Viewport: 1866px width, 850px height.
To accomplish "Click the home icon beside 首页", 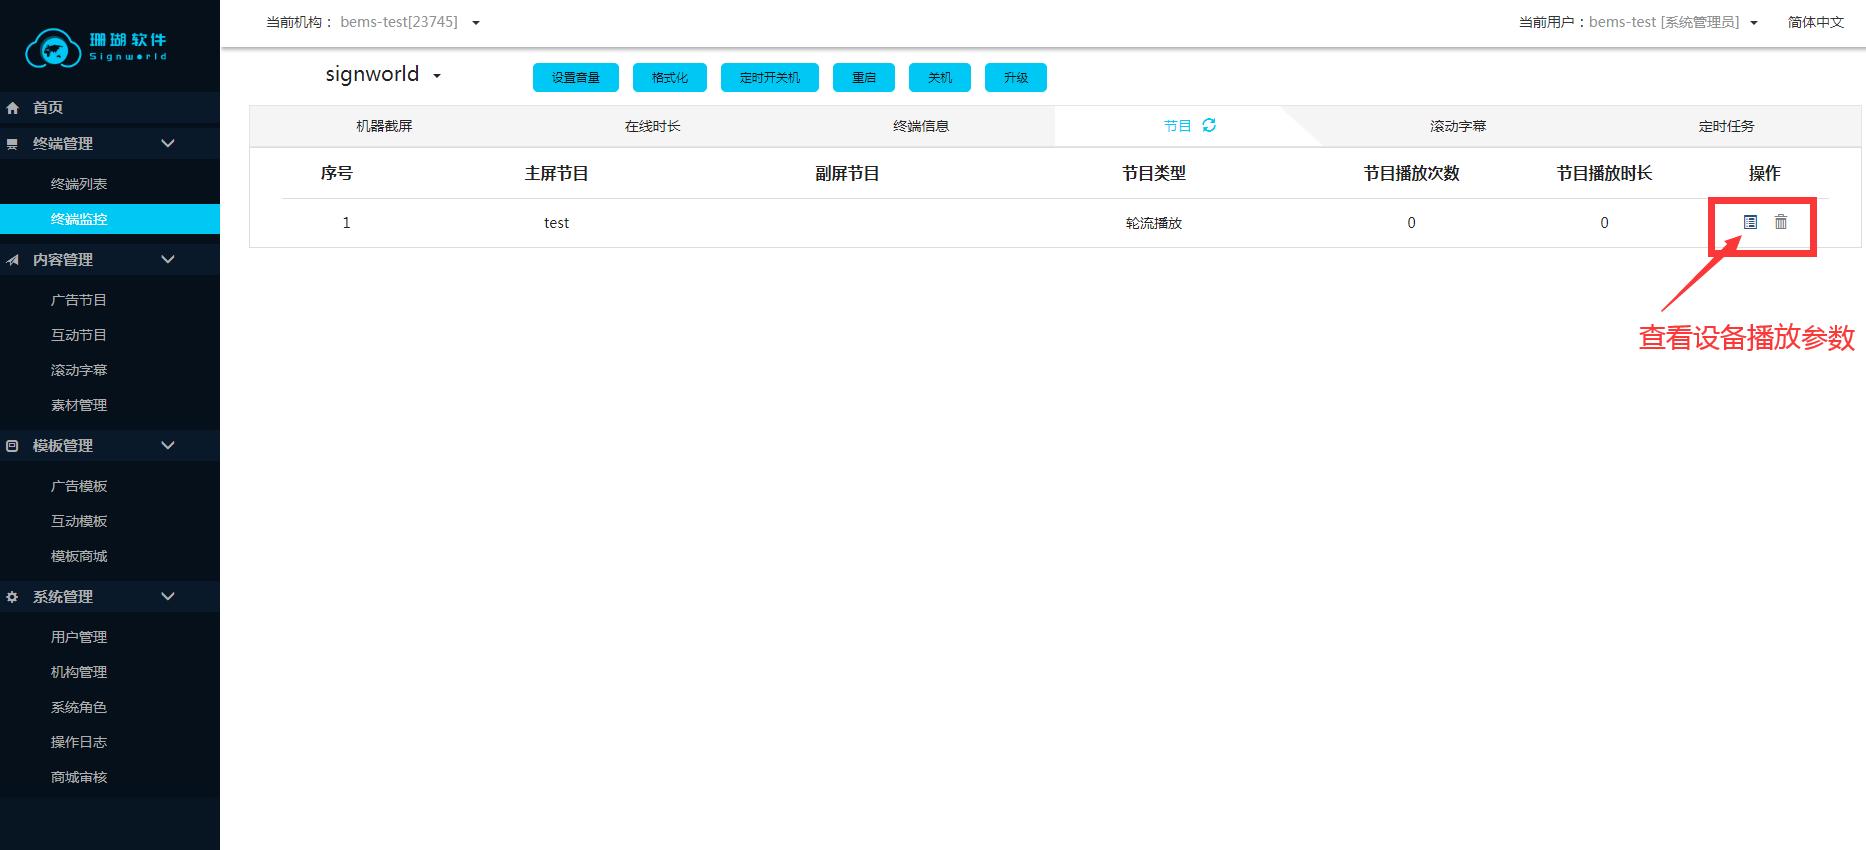I will [13, 108].
